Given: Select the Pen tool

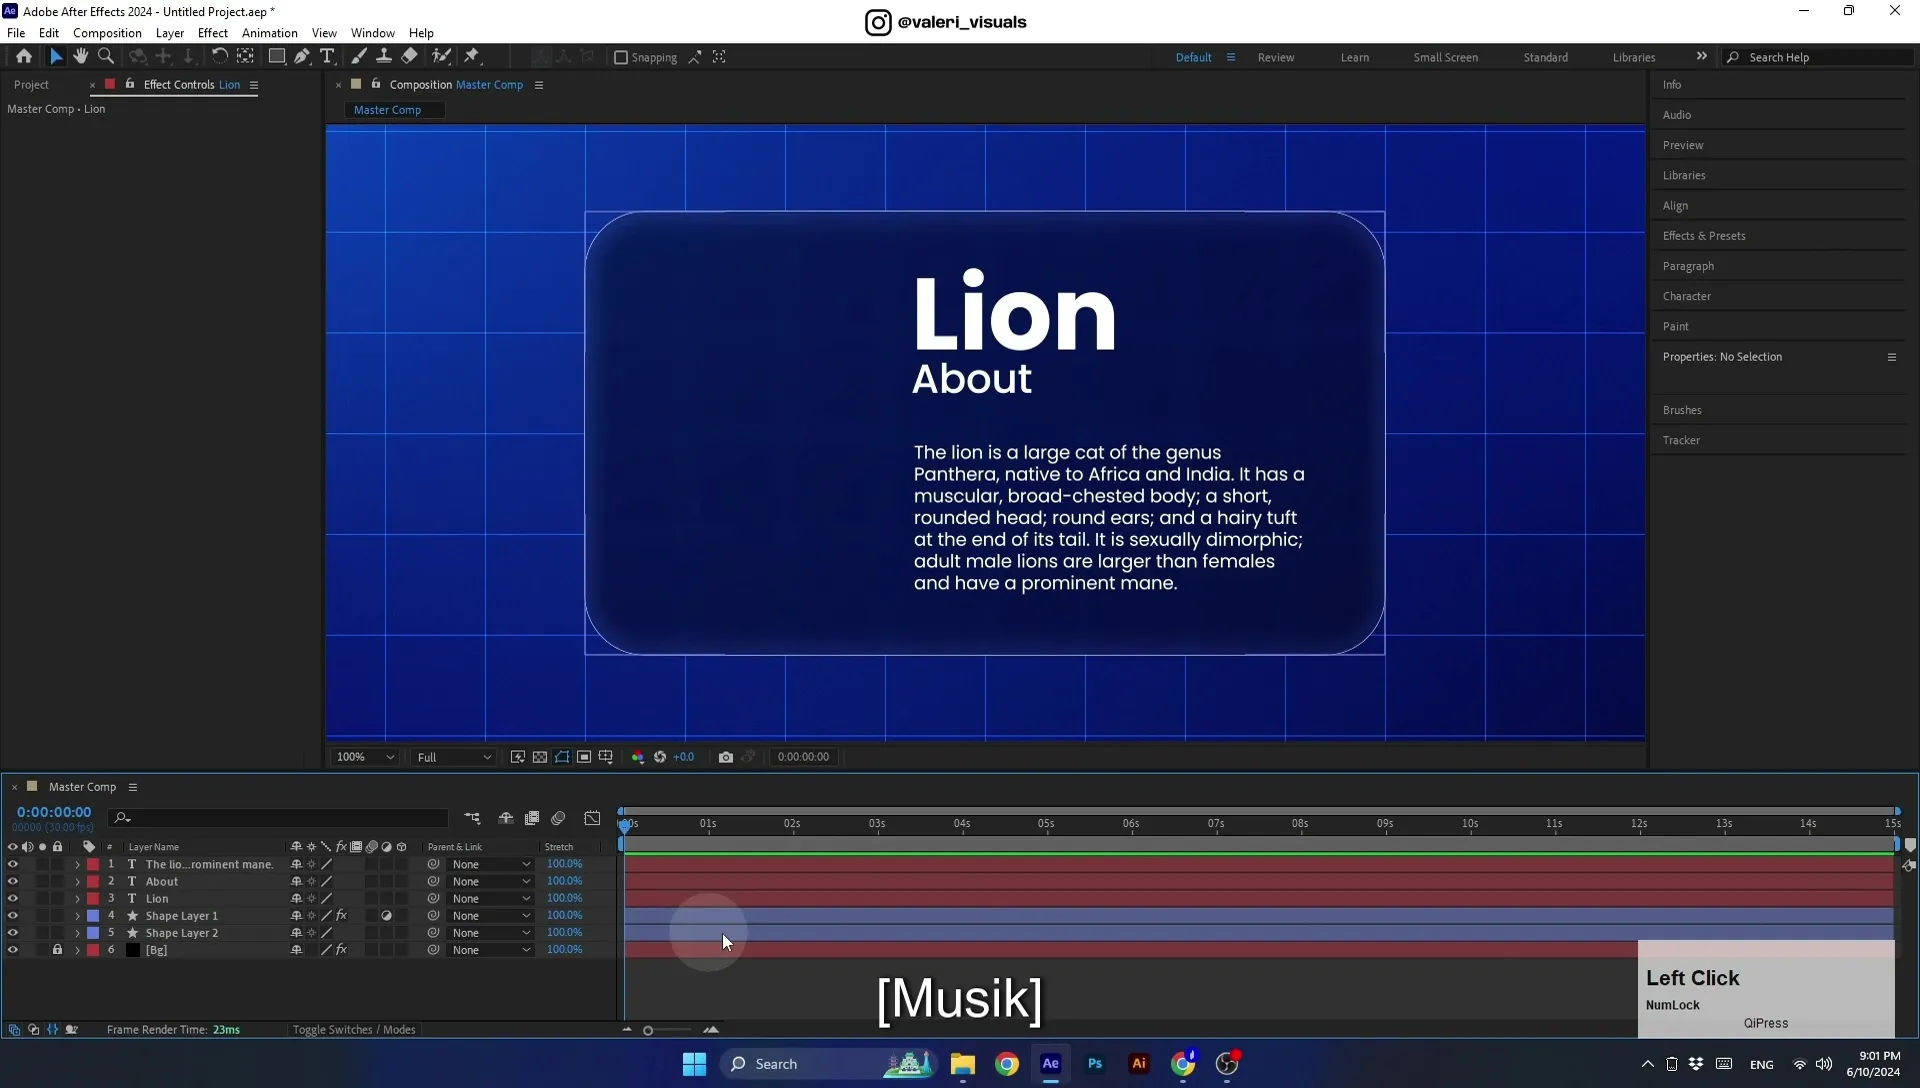Looking at the screenshot, I should [302, 57].
